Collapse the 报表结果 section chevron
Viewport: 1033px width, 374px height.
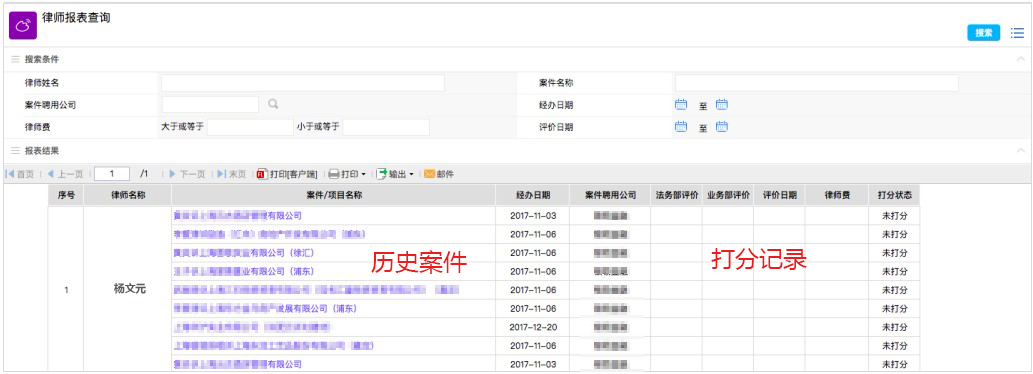pos(1020,151)
